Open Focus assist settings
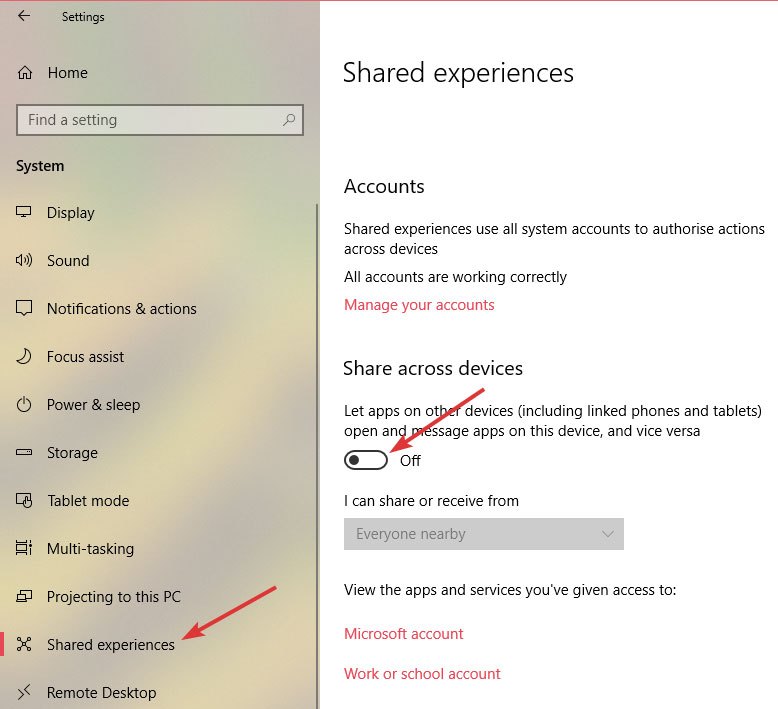The width and height of the screenshot is (778, 709). click(x=85, y=357)
